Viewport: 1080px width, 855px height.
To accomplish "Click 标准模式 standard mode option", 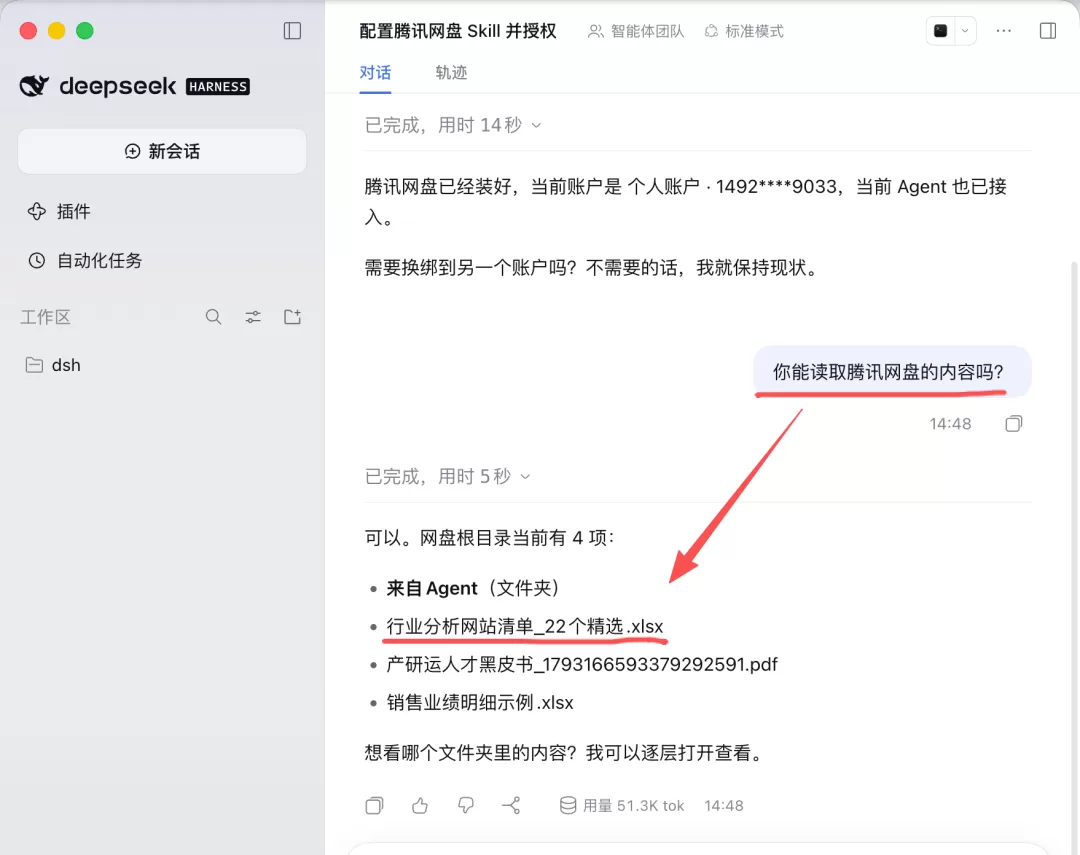I will [744, 31].
